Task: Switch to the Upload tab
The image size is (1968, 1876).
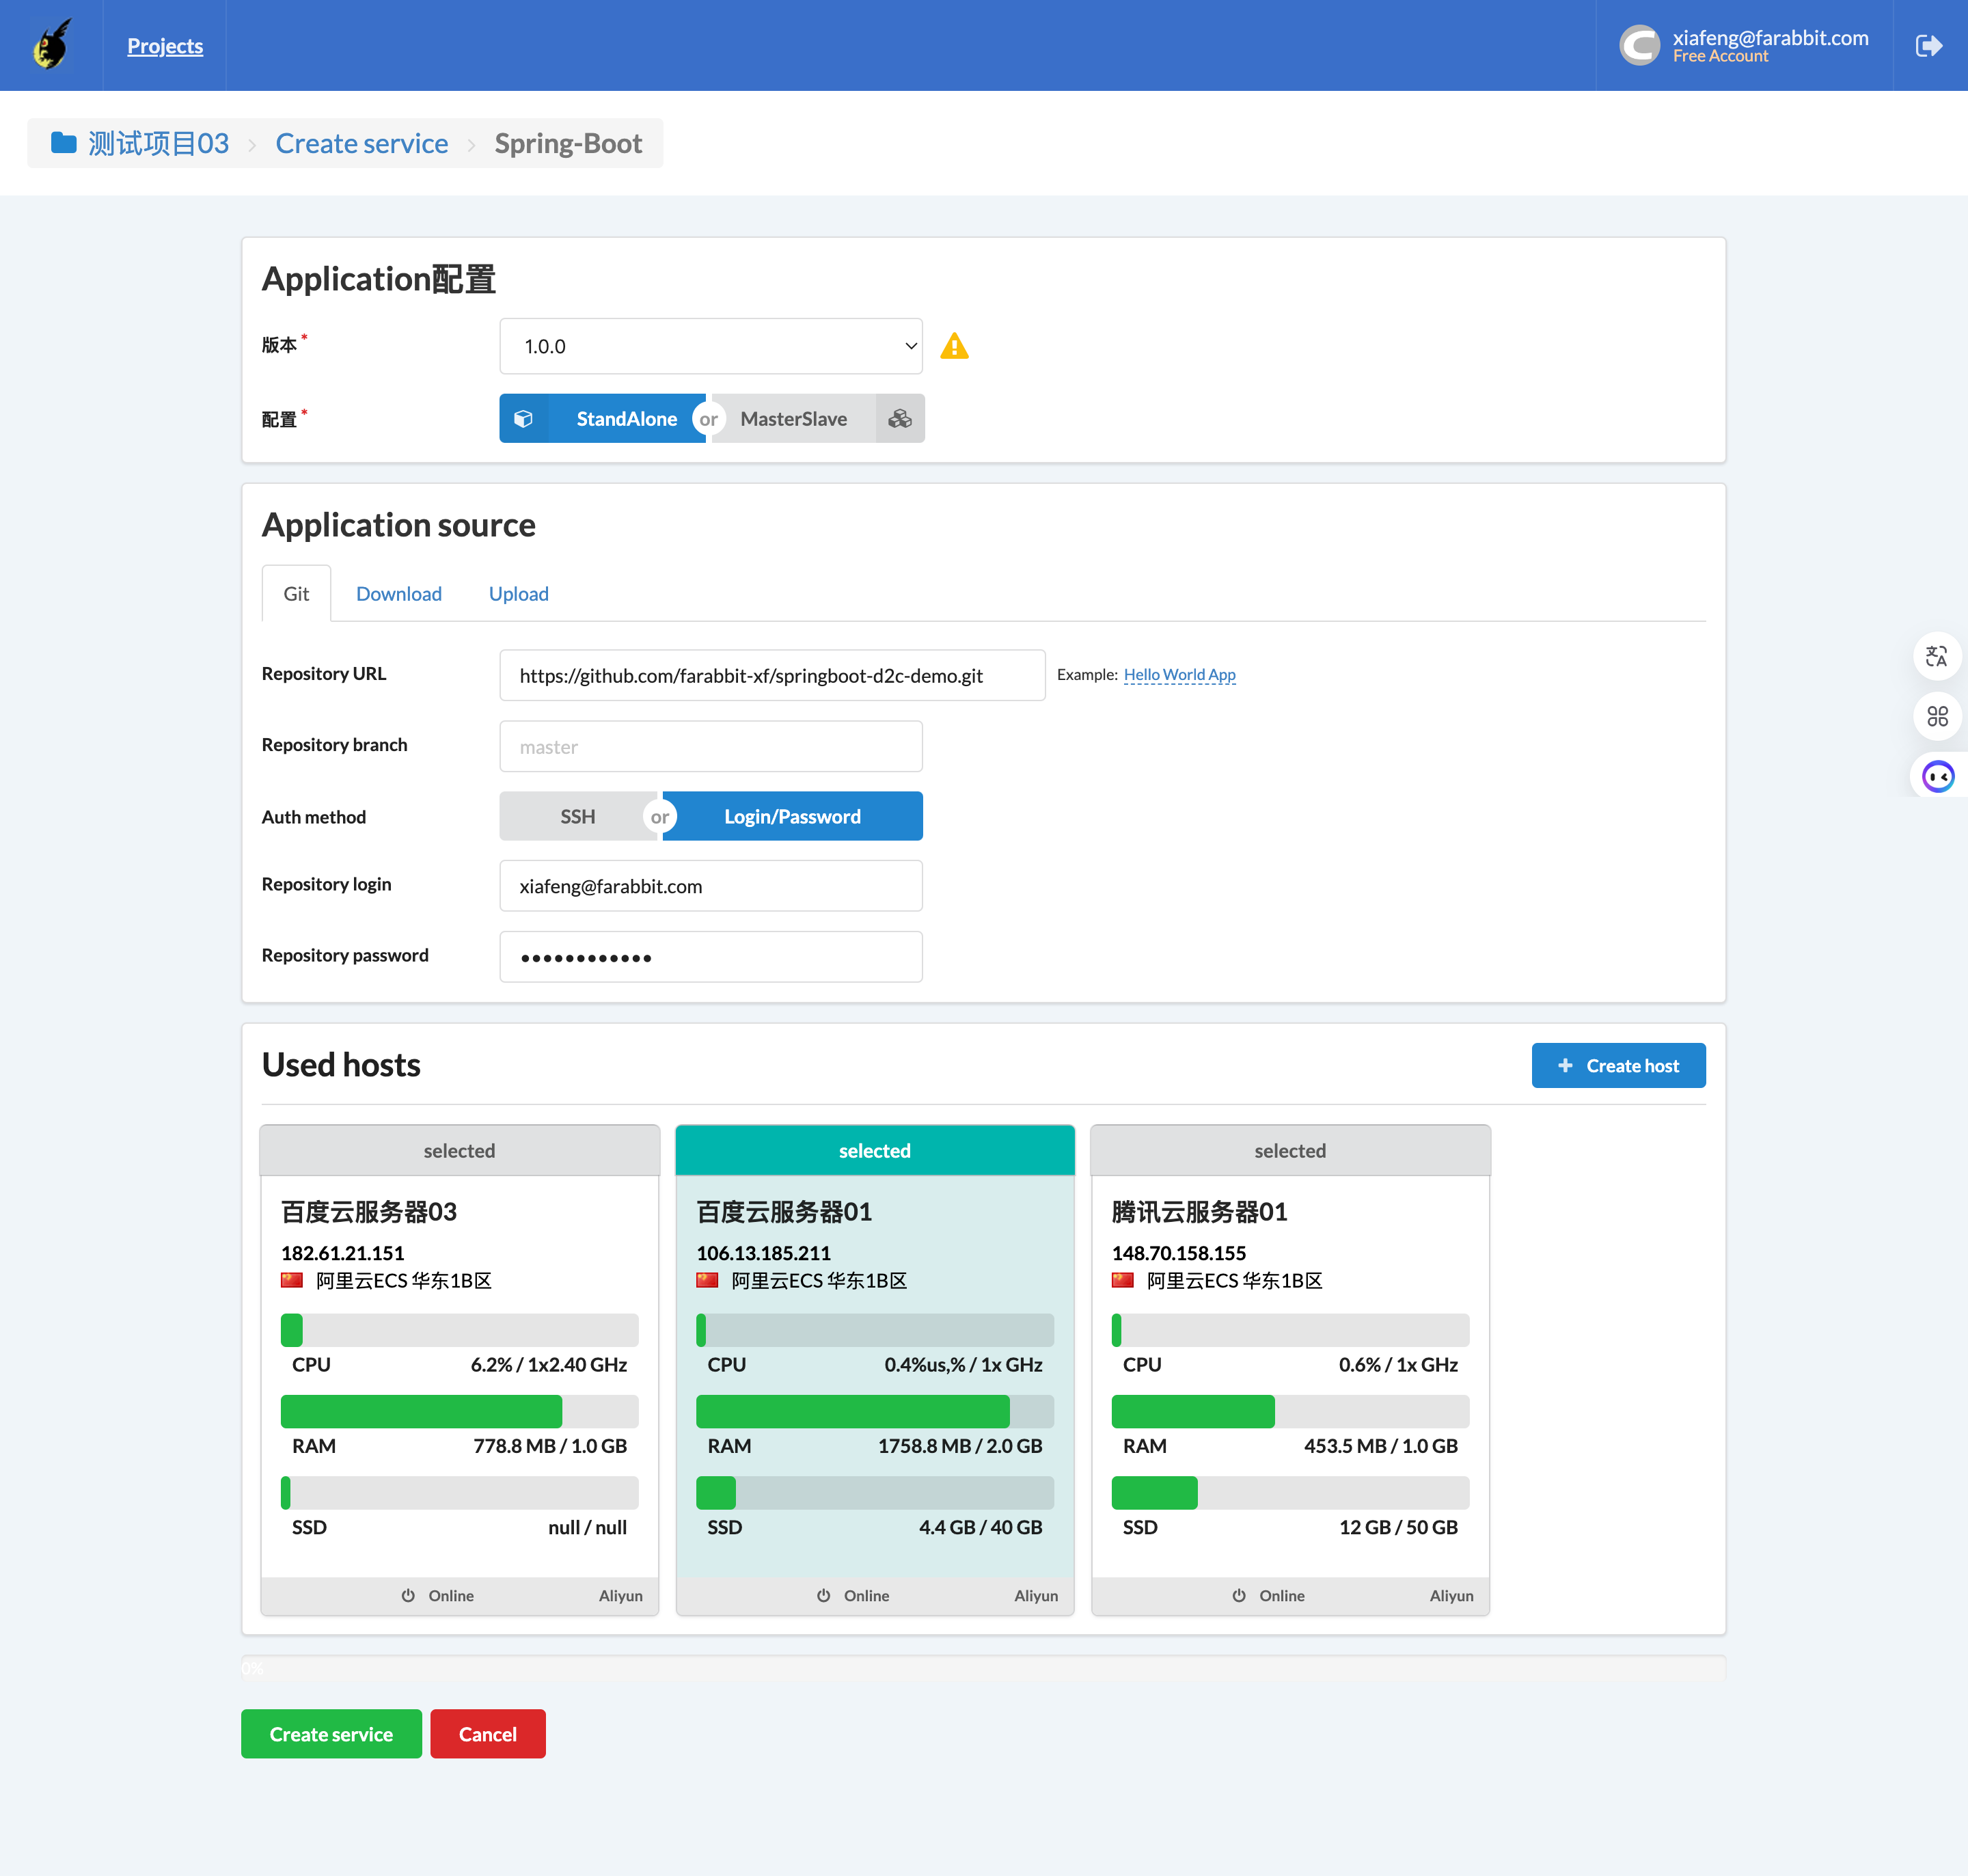Action: click(x=518, y=593)
